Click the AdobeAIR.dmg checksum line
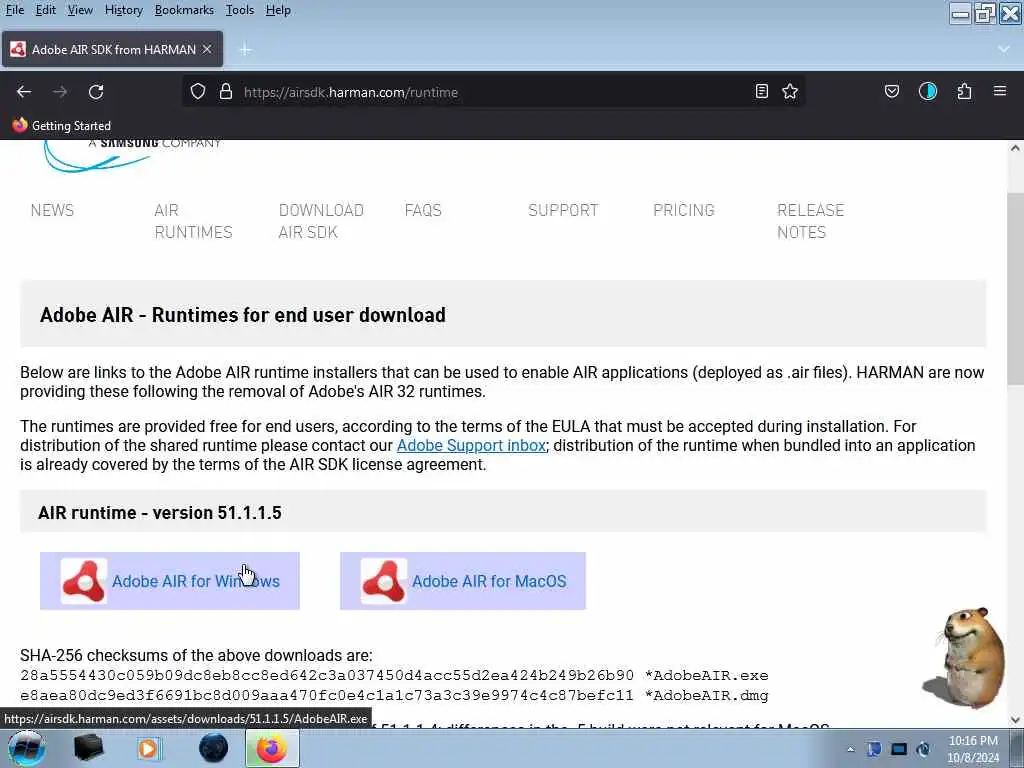The height and width of the screenshot is (768, 1024). point(394,696)
